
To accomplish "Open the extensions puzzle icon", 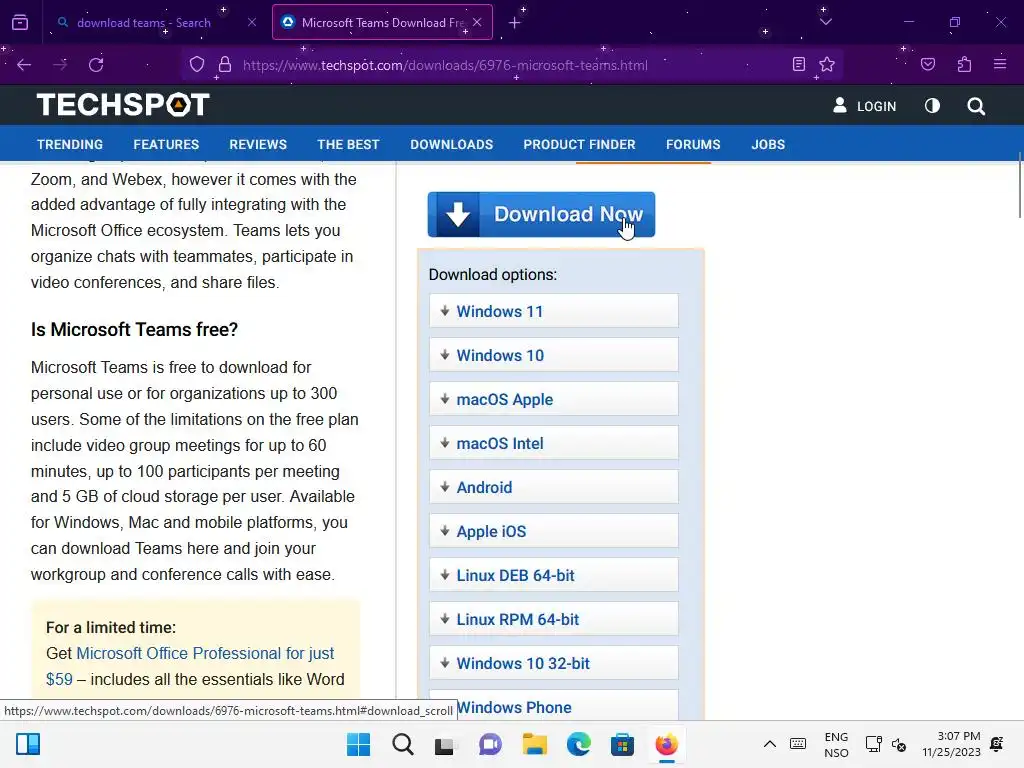I will coord(964,64).
